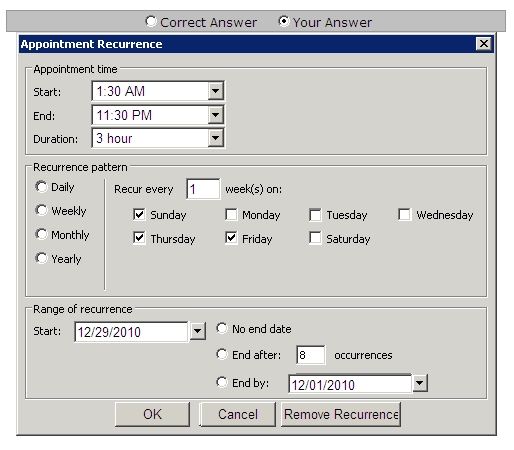Close the Appointment Recurrence dialog

pos(484,44)
